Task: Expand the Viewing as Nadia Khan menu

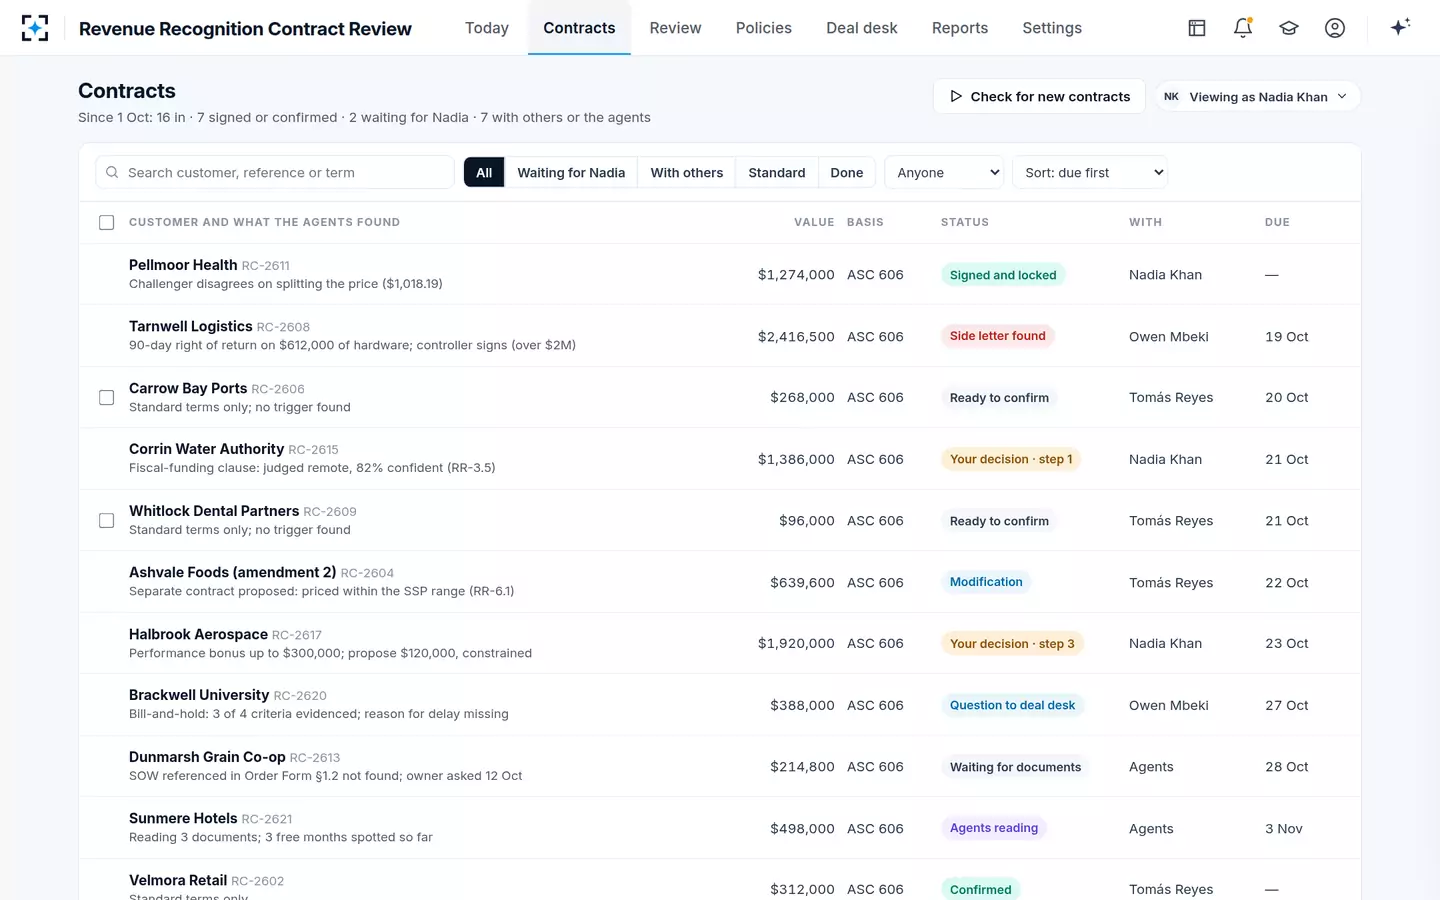Action: point(1258,97)
